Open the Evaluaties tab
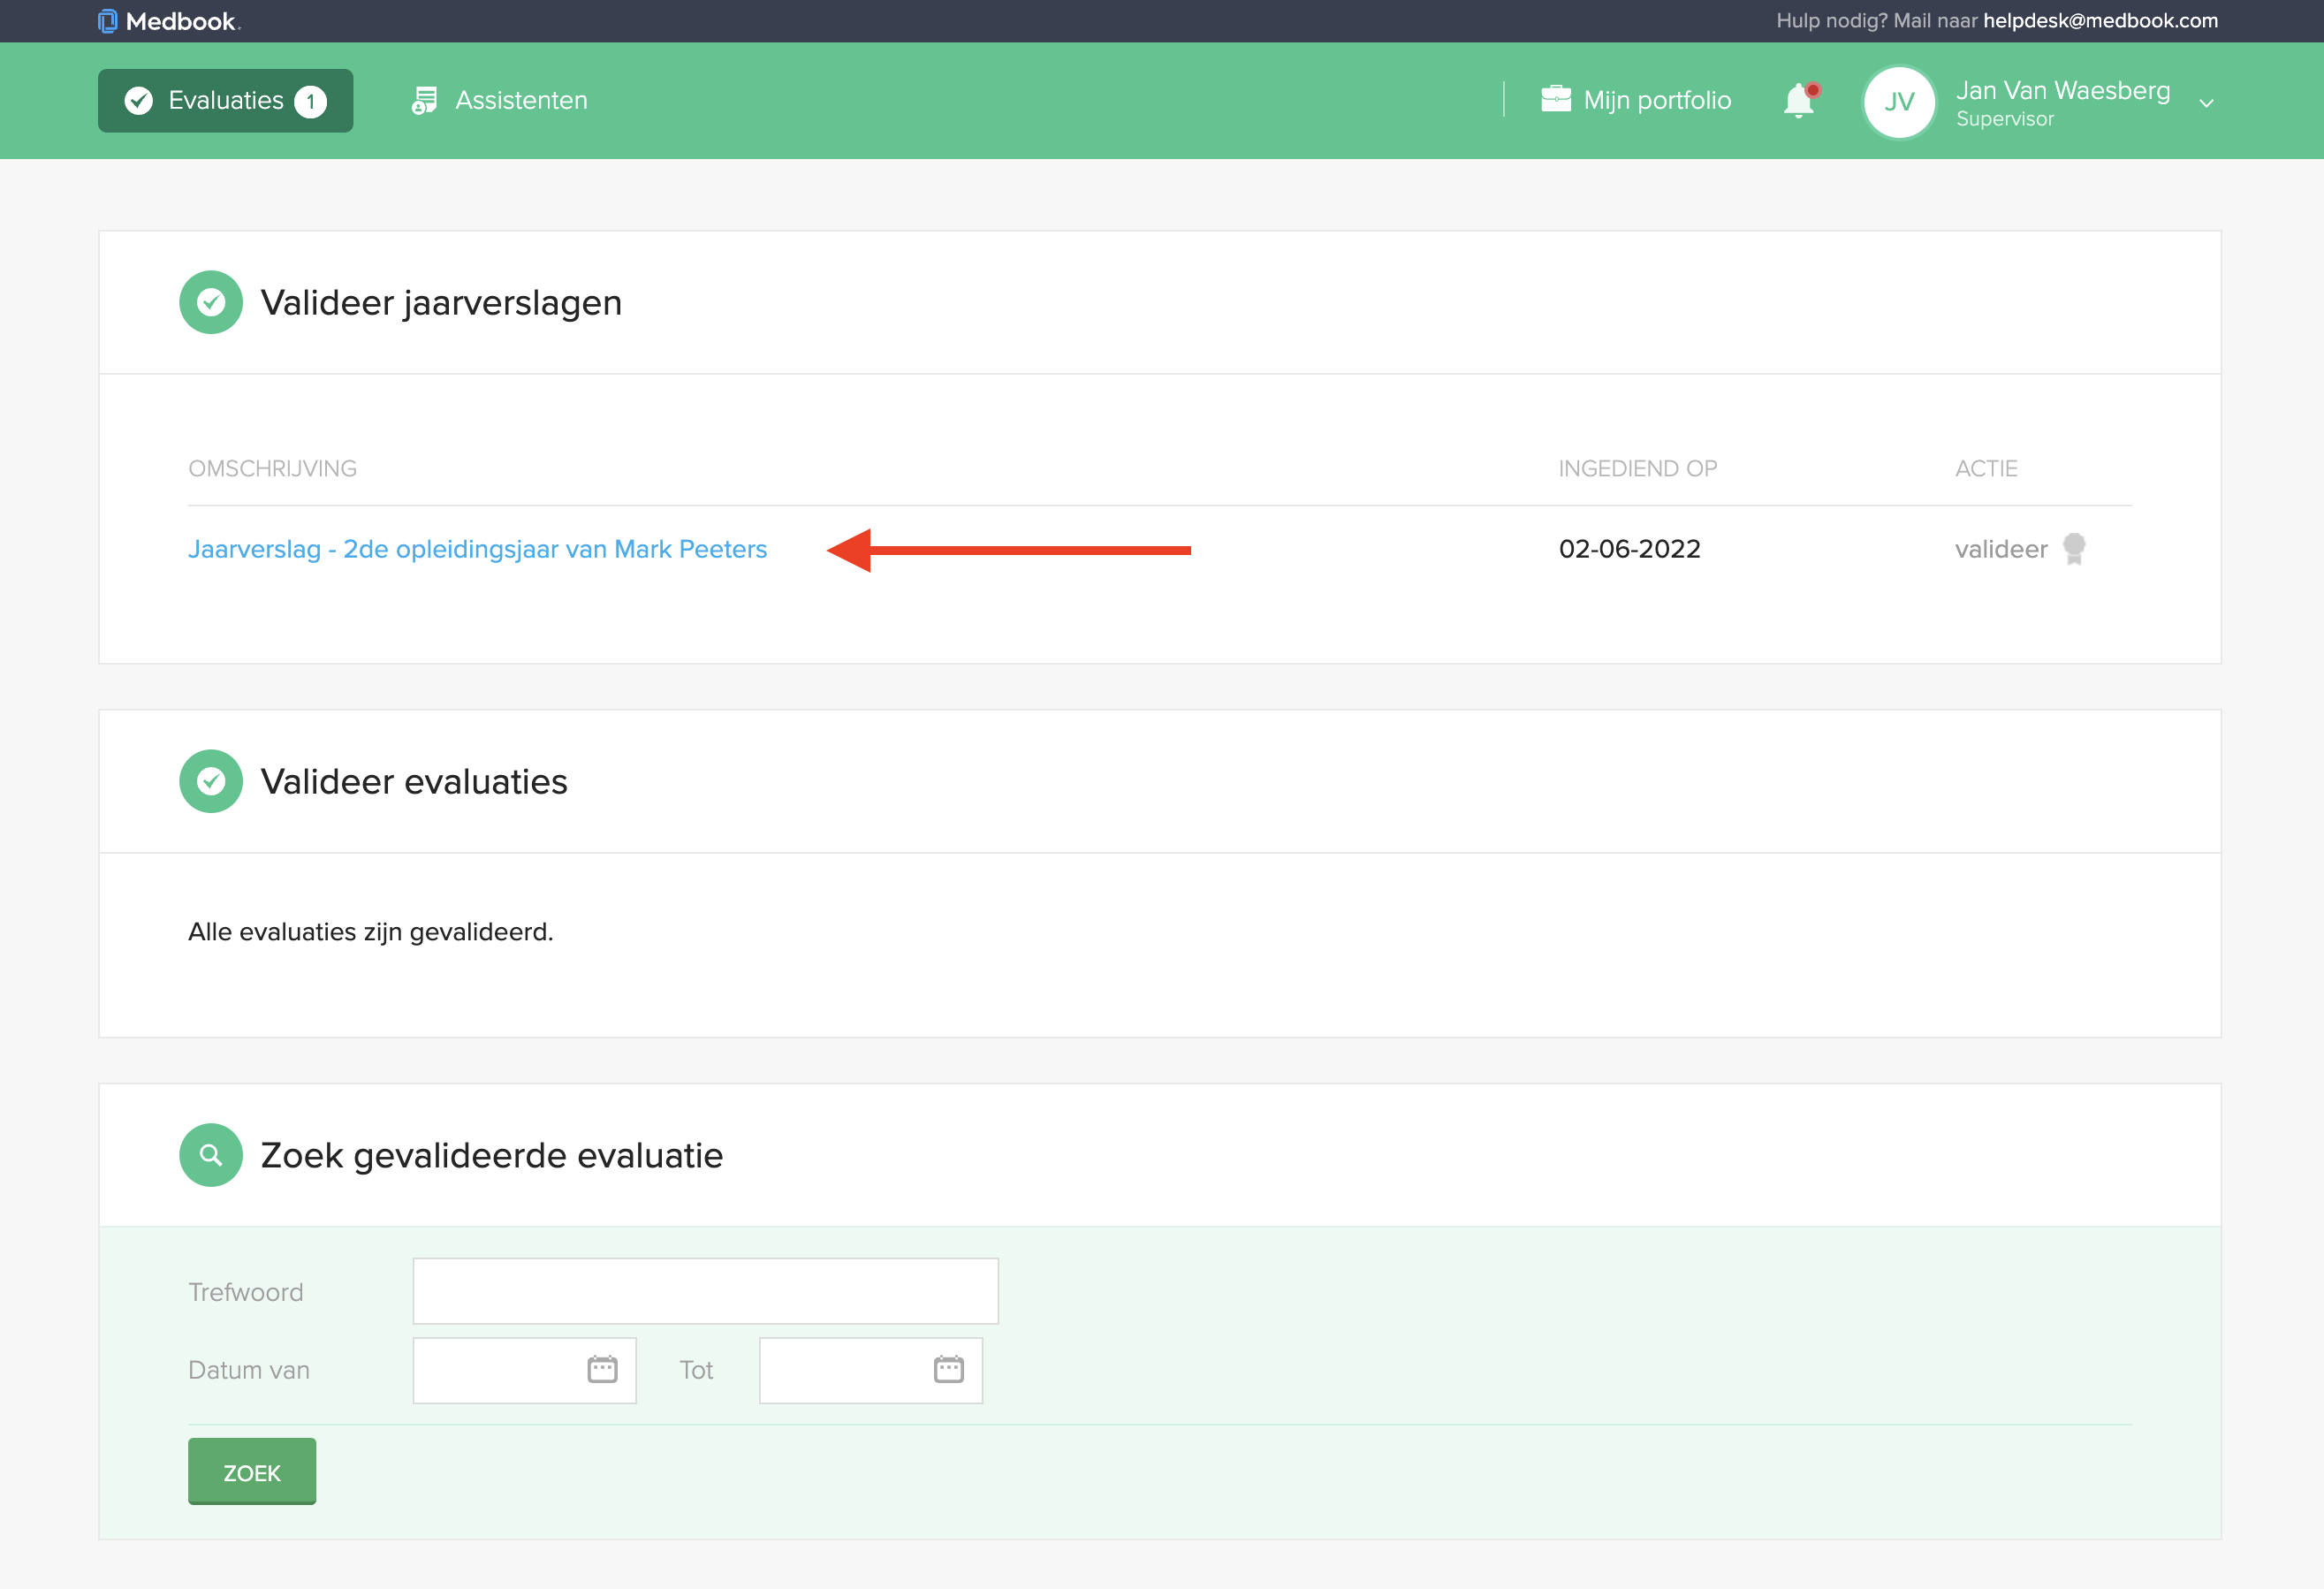Screen dimensions: 2324x1589 point(225,100)
